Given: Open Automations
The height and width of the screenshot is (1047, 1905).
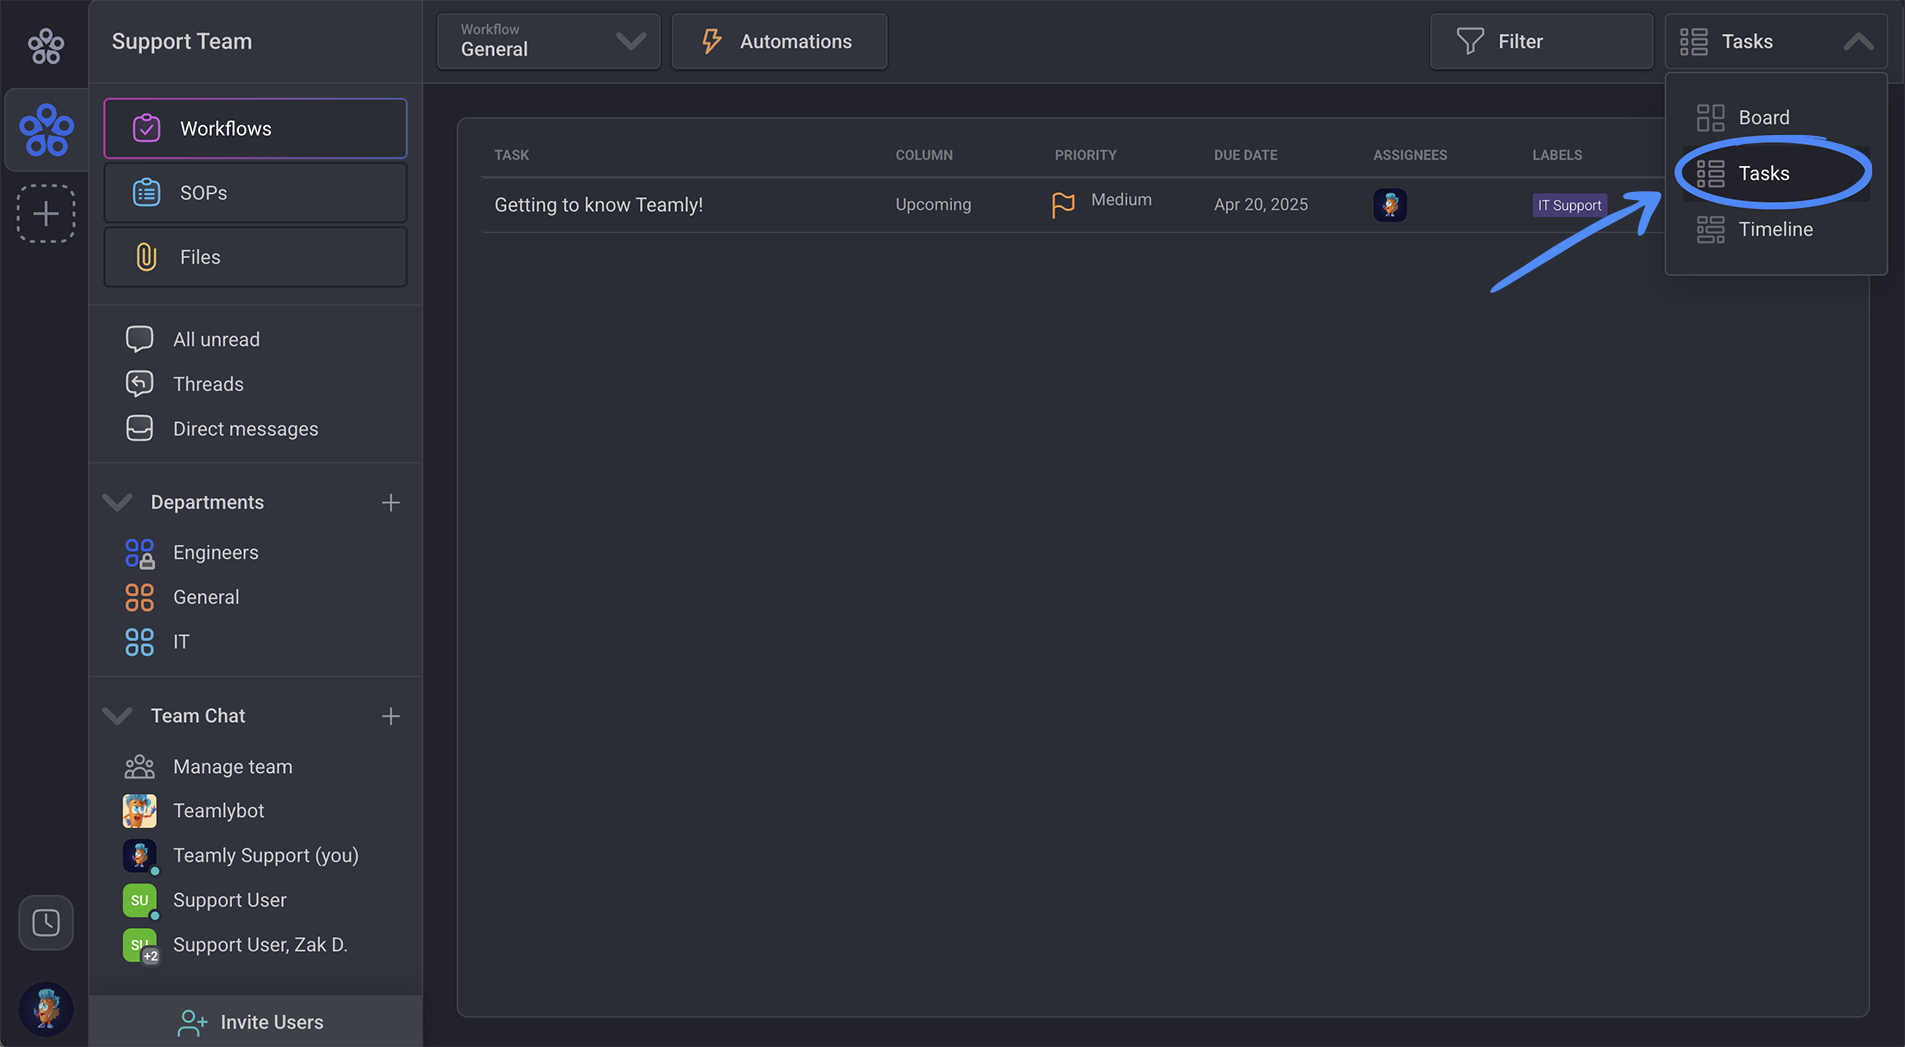Looking at the screenshot, I should (779, 41).
